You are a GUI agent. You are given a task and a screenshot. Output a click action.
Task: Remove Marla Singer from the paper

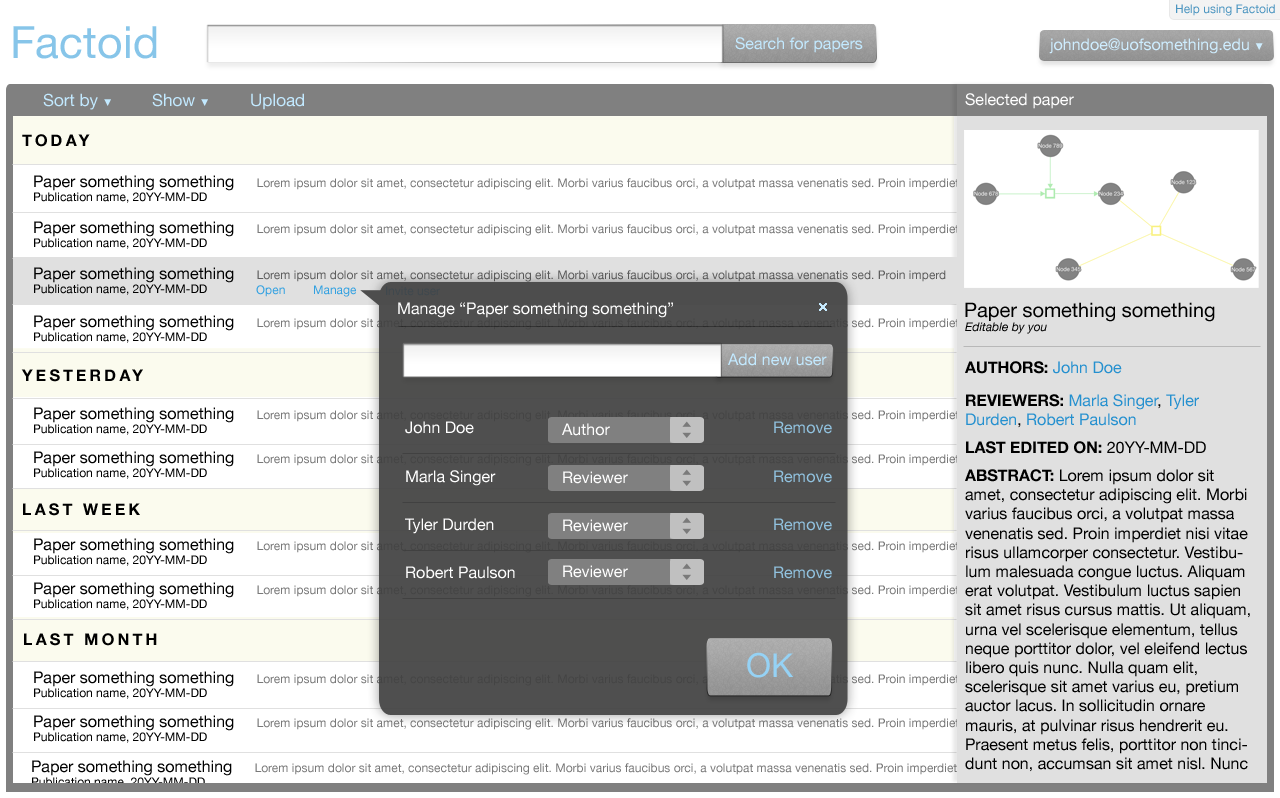802,477
